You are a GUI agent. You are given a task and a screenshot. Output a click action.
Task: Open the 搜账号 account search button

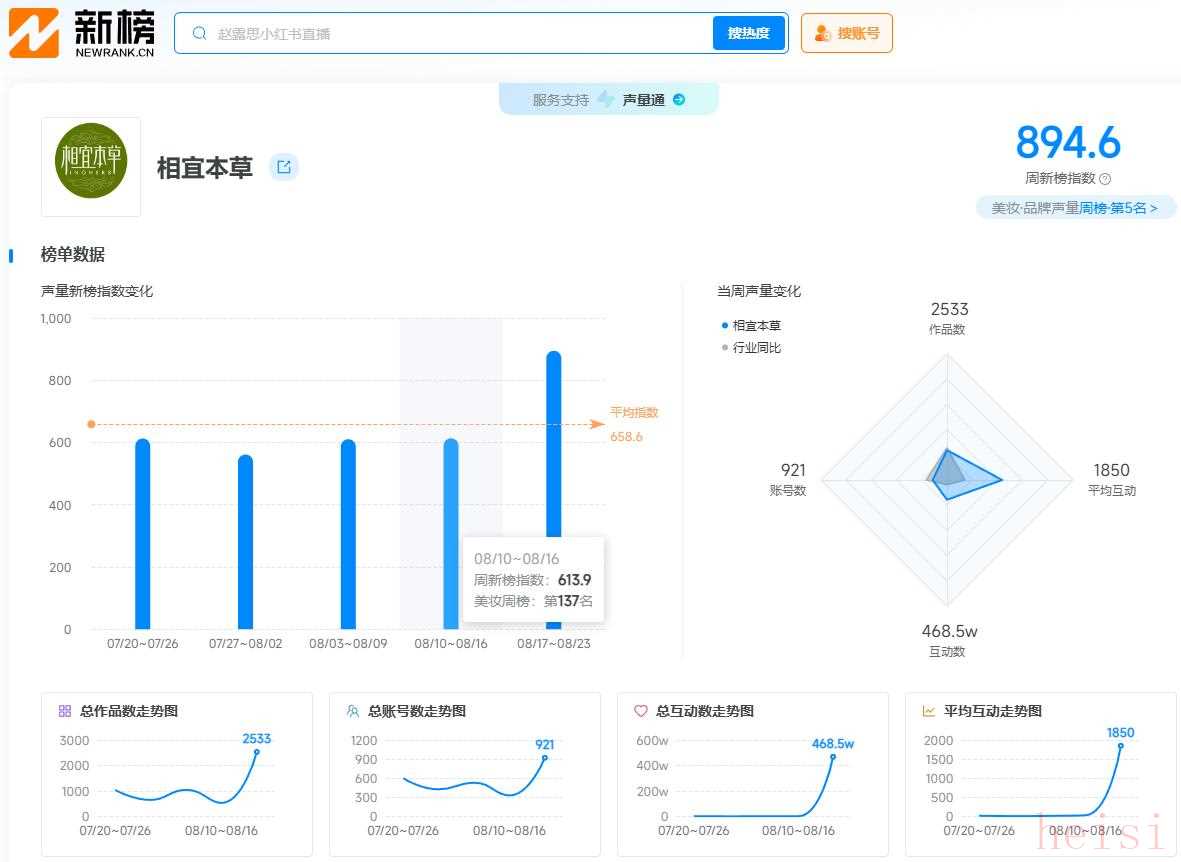(x=847, y=33)
